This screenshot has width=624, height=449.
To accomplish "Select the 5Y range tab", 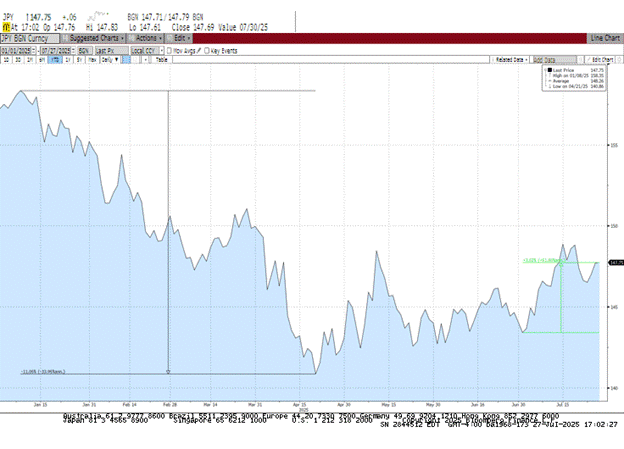I will (80, 60).
